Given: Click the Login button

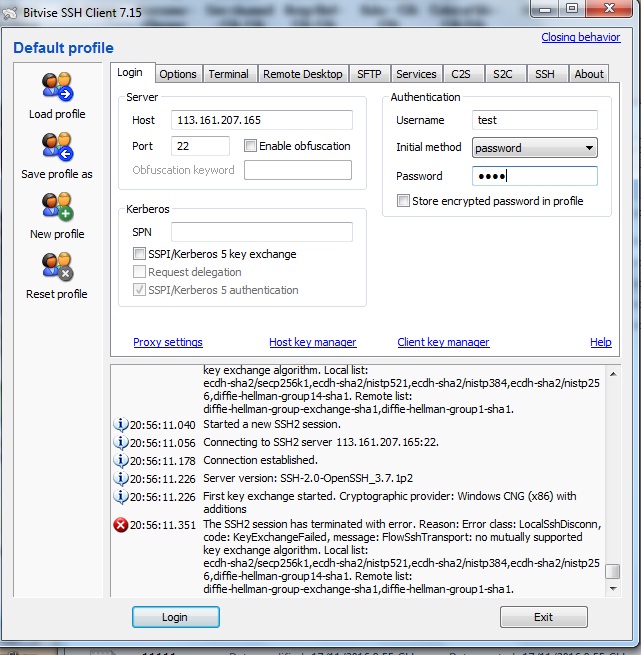Looking at the screenshot, I should click(x=176, y=617).
